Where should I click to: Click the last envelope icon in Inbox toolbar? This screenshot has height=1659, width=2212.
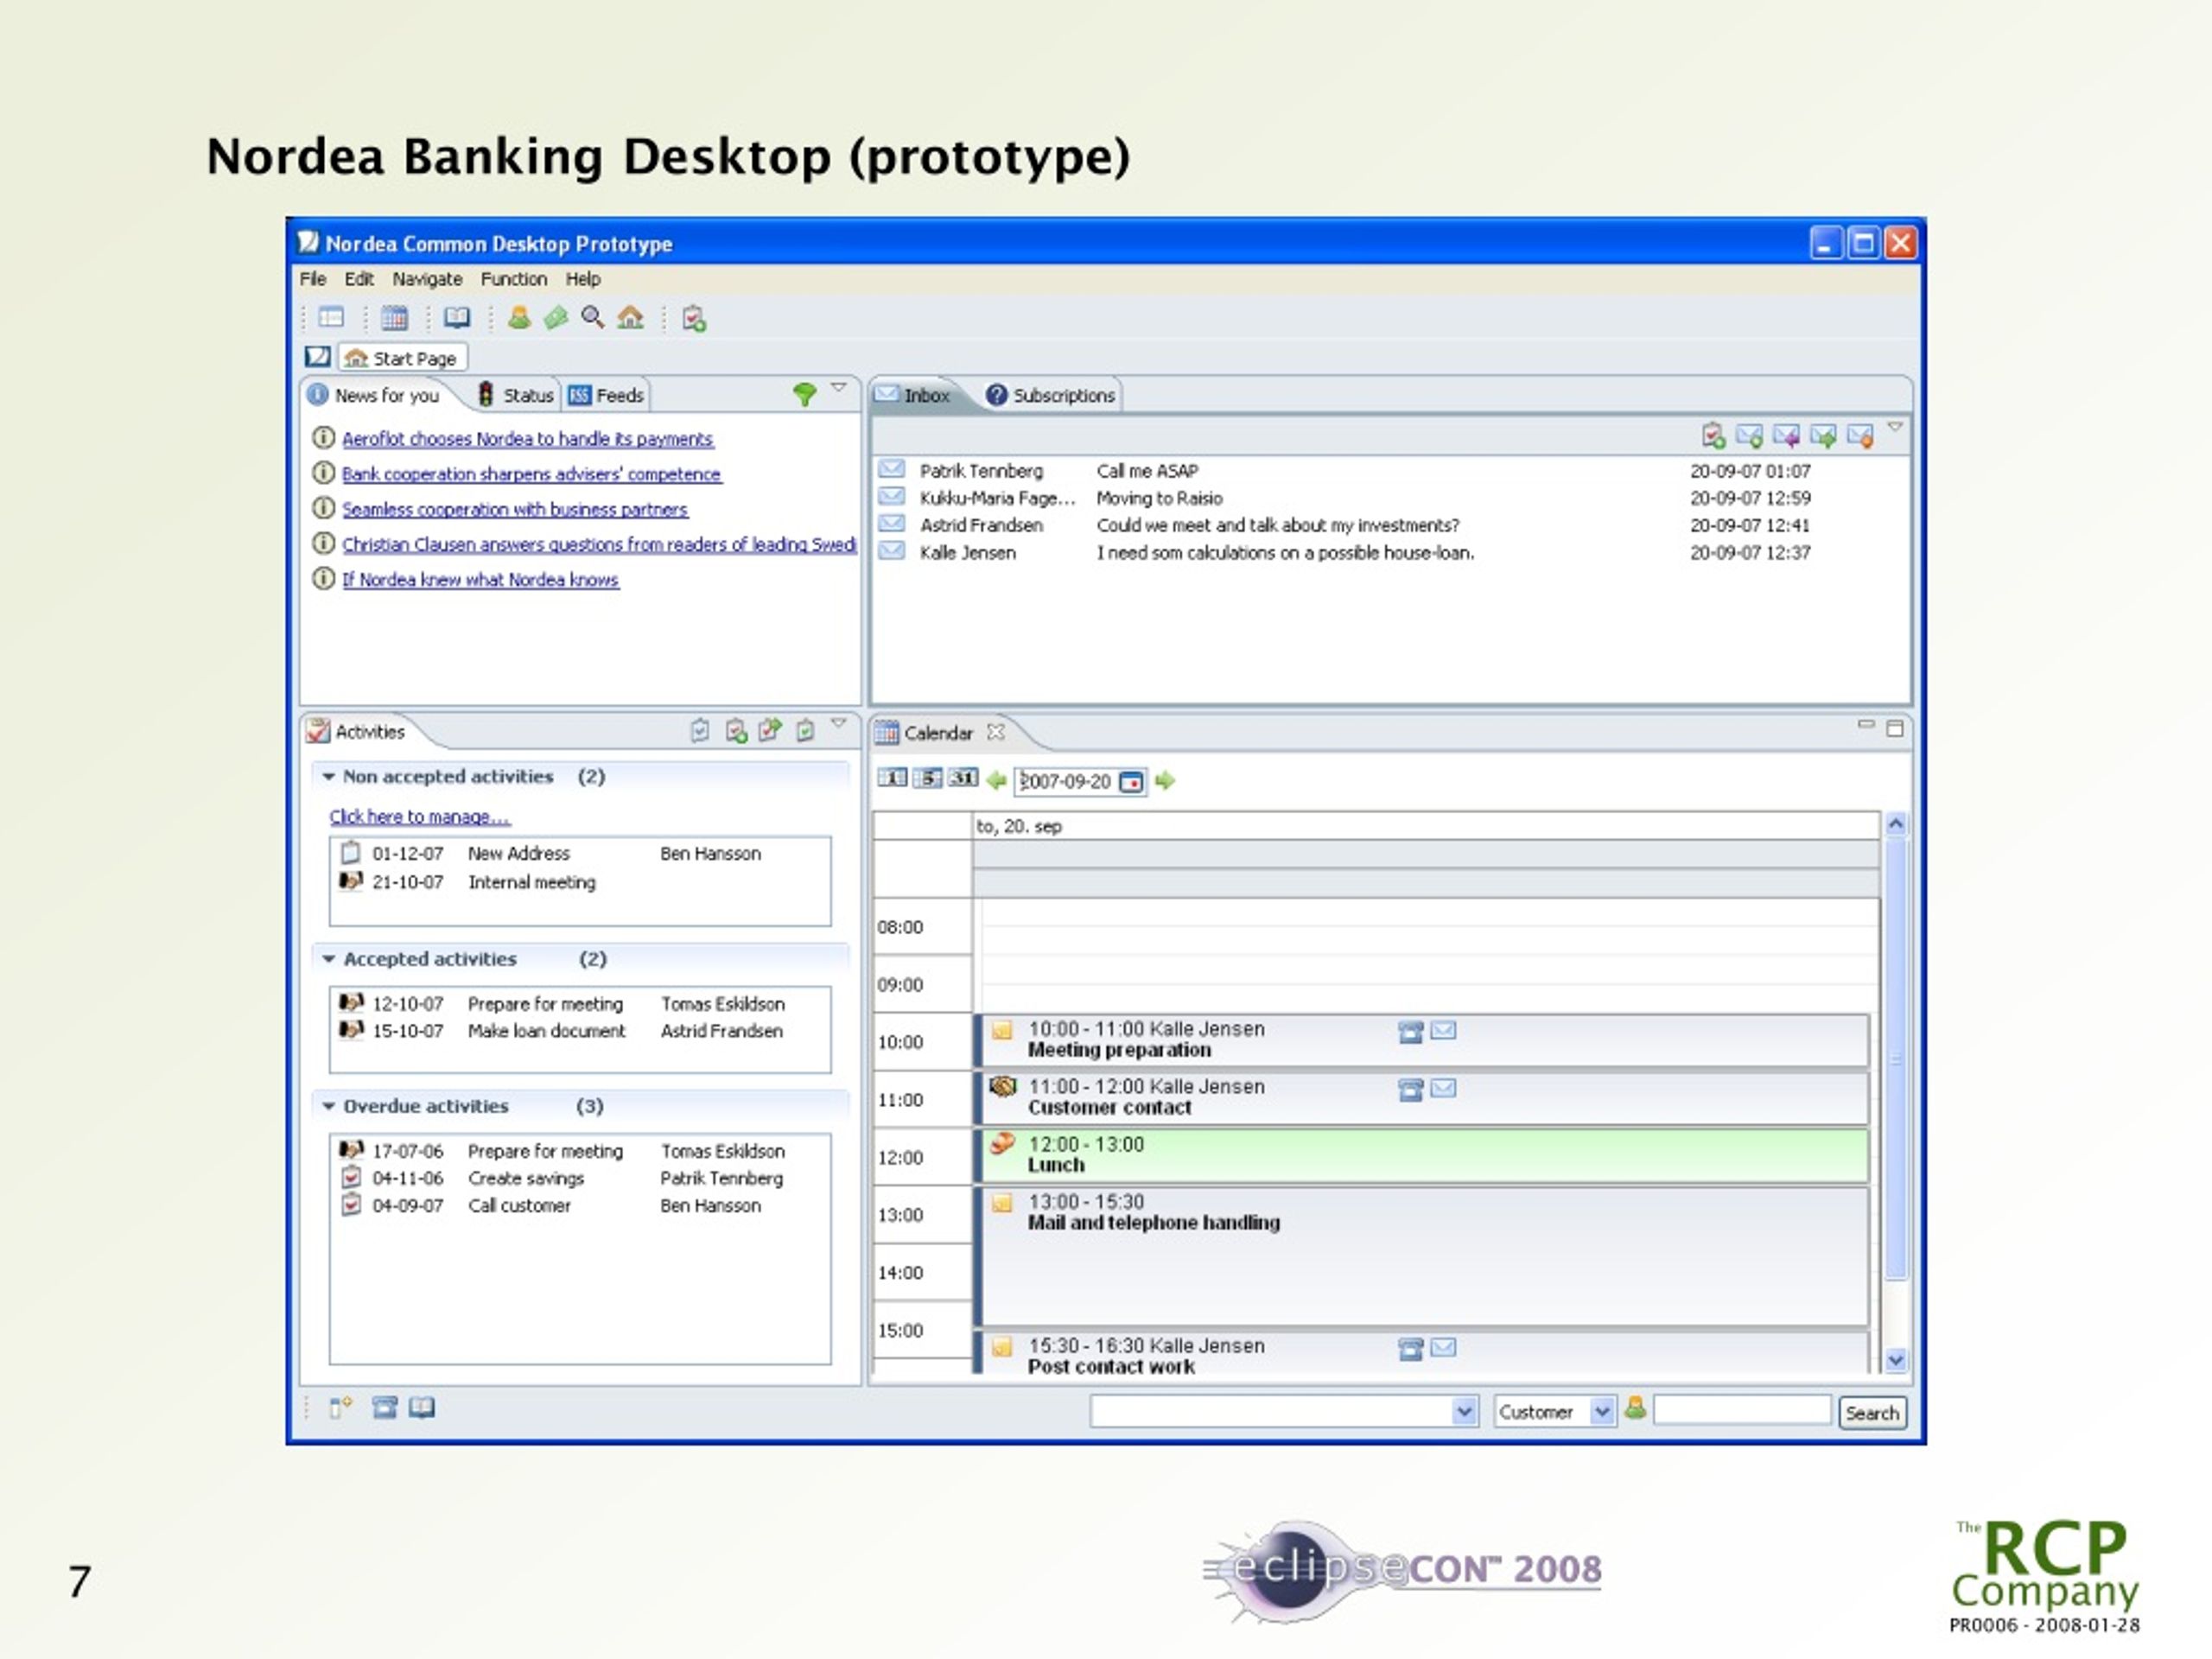(x=1860, y=436)
